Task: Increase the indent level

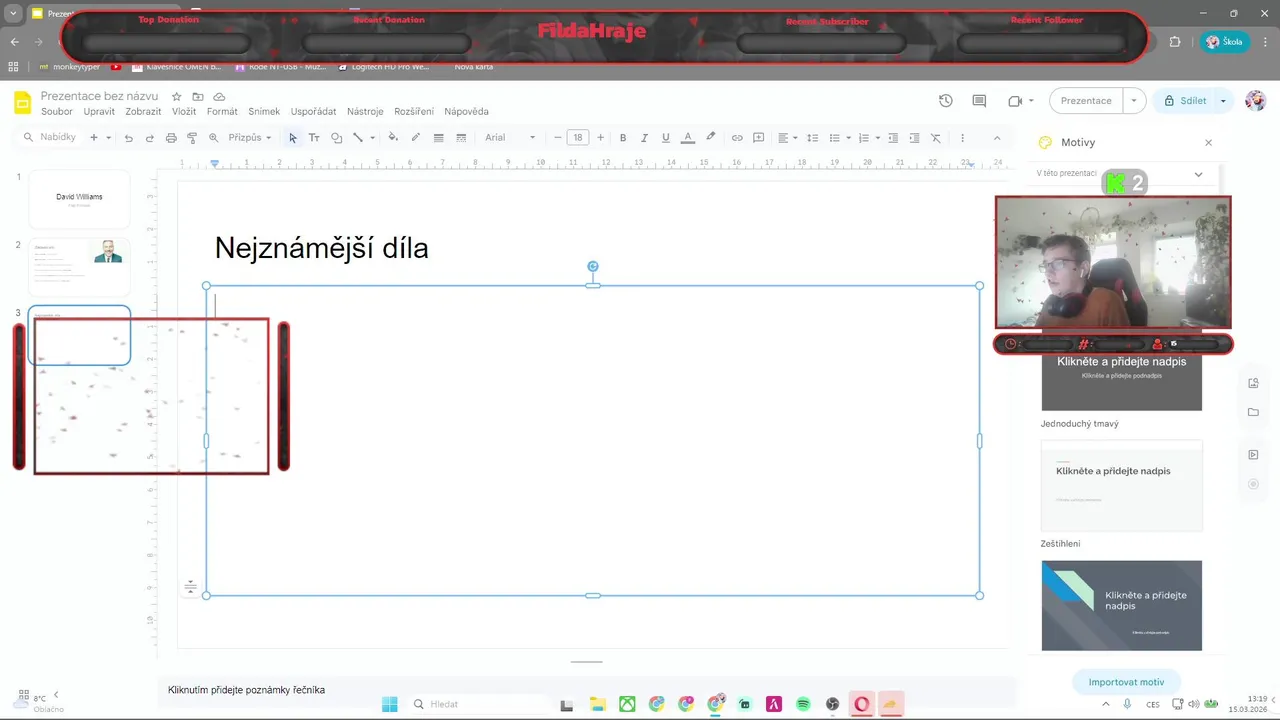Action: 914,138
